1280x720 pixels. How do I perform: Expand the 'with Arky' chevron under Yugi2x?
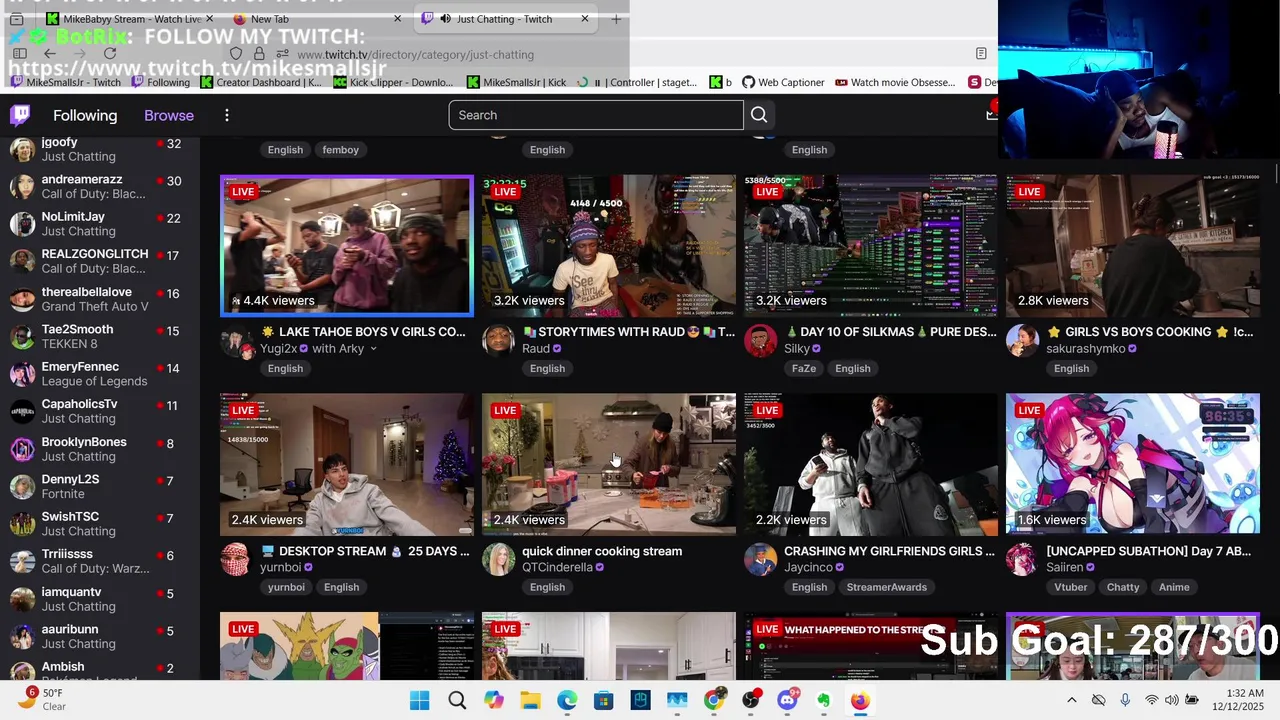coord(373,349)
